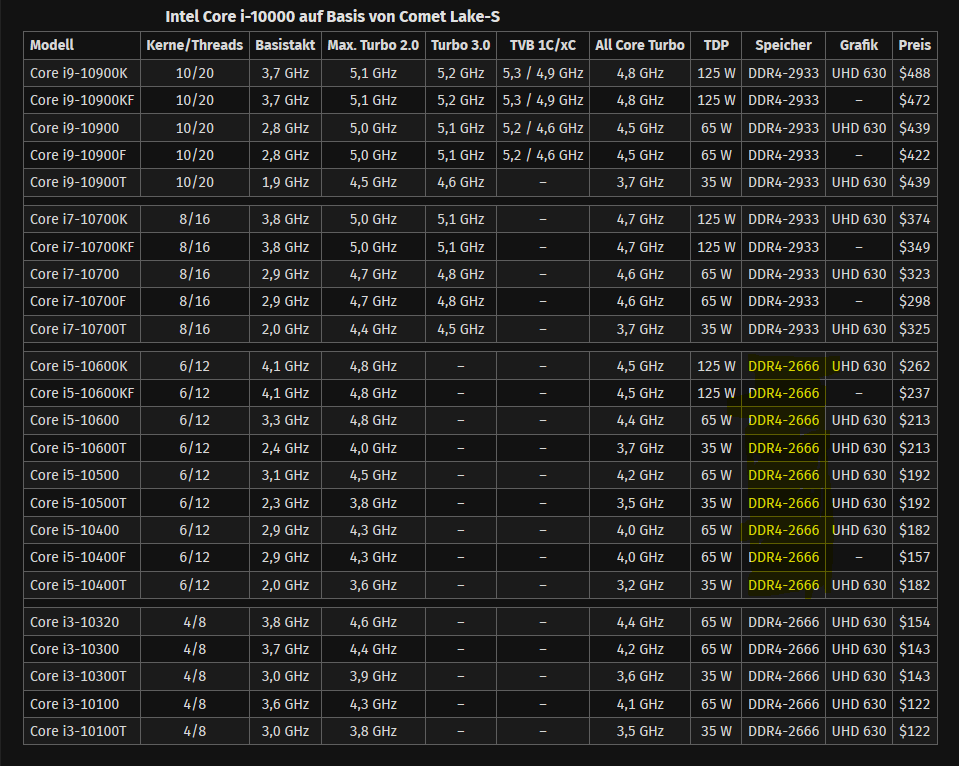The width and height of the screenshot is (959, 766).
Task: Click the '$349' price cell
Action: (x=914, y=247)
